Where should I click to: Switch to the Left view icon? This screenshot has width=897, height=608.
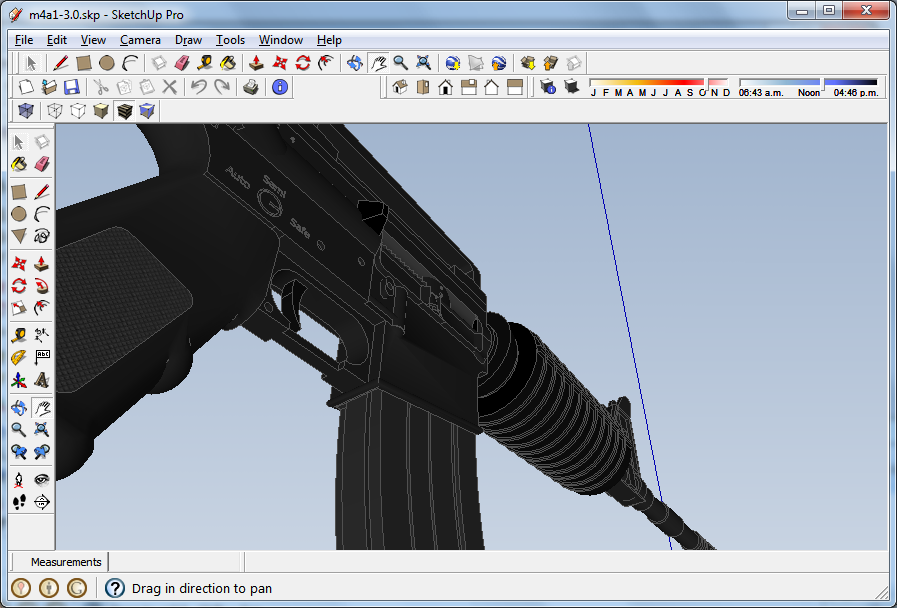pyautogui.click(x=514, y=87)
